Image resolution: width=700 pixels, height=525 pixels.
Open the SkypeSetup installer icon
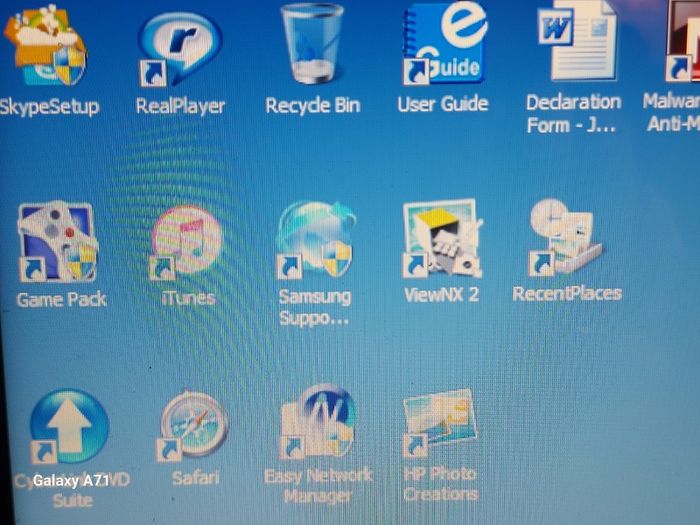coord(45,46)
